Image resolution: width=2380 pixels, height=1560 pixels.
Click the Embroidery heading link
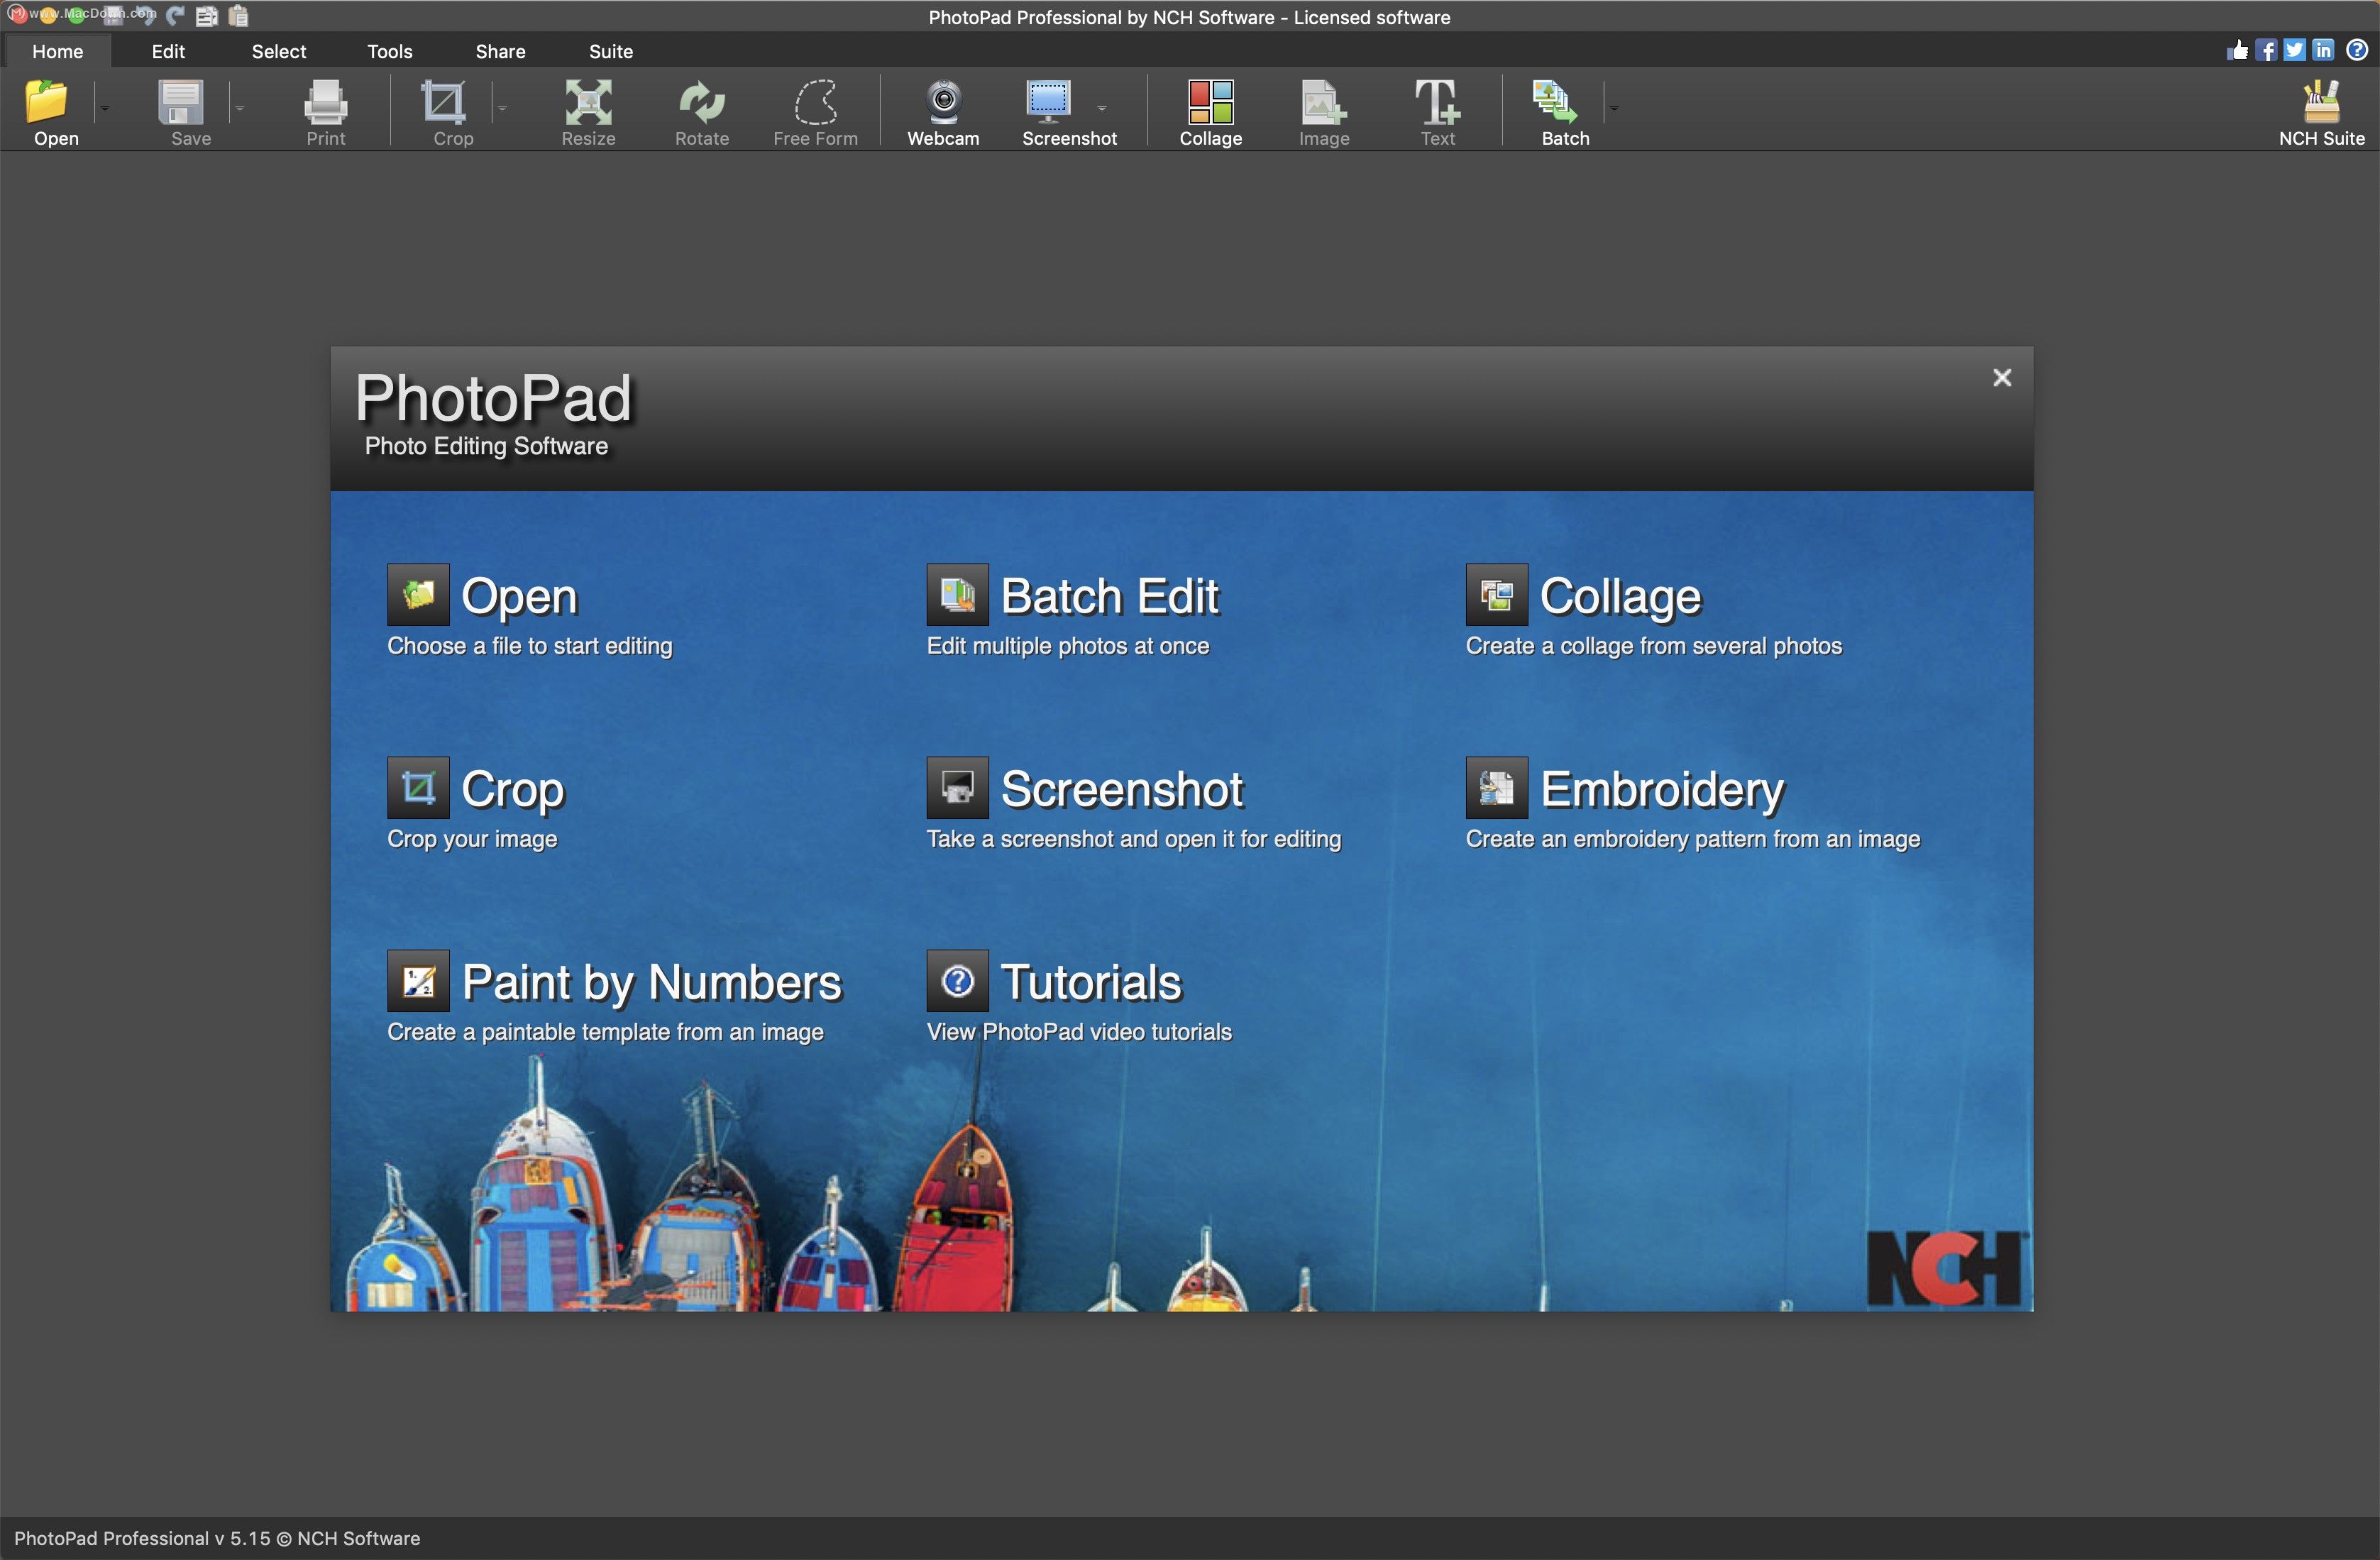tap(1662, 790)
